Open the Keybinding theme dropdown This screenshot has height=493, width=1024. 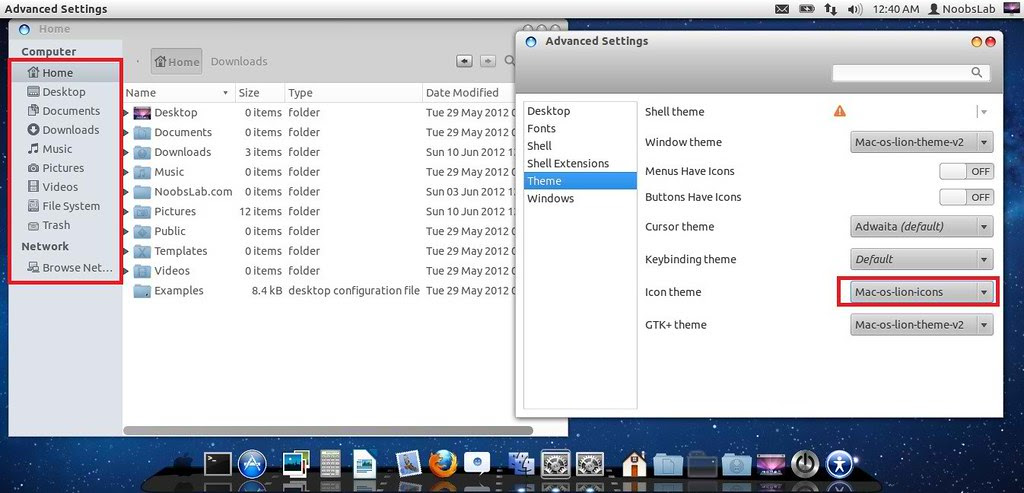point(921,259)
